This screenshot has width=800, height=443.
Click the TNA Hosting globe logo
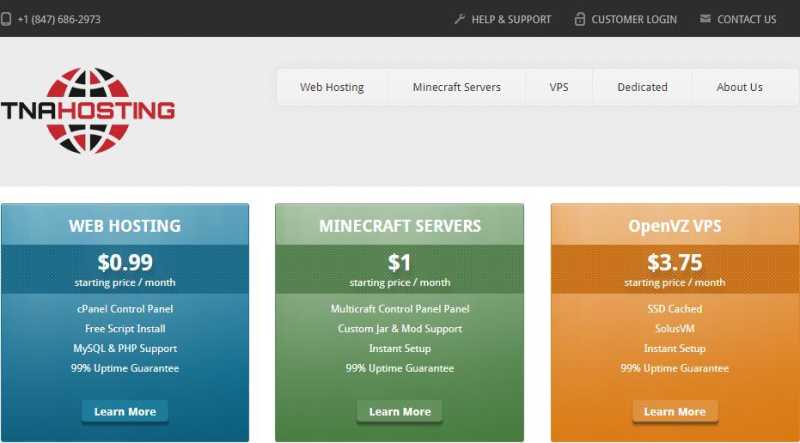pos(88,110)
